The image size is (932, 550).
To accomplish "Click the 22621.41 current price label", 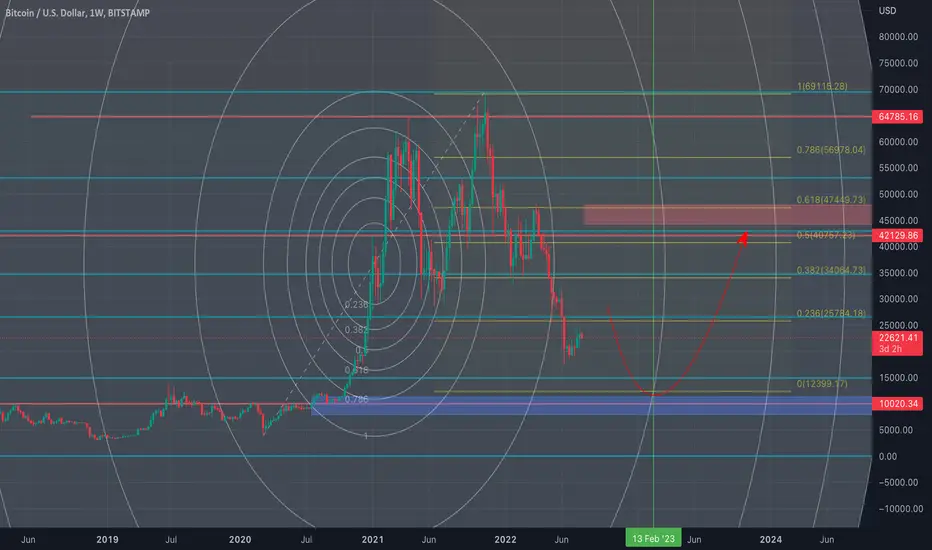I will pyautogui.click(x=898, y=338).
